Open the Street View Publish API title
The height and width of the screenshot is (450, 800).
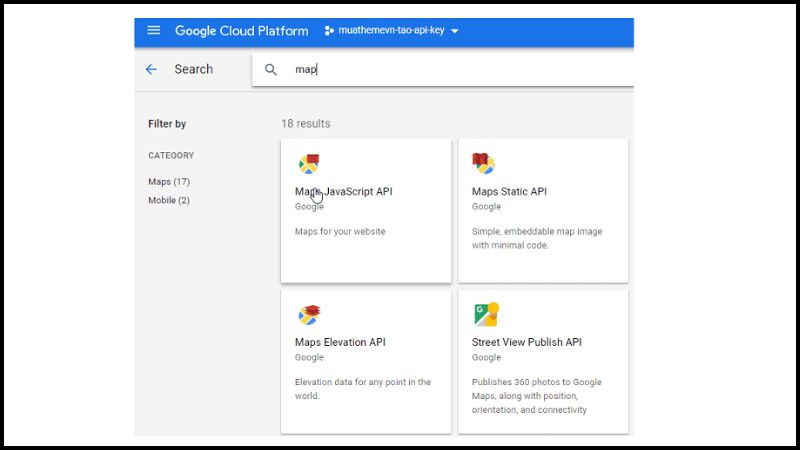(527, 342)
